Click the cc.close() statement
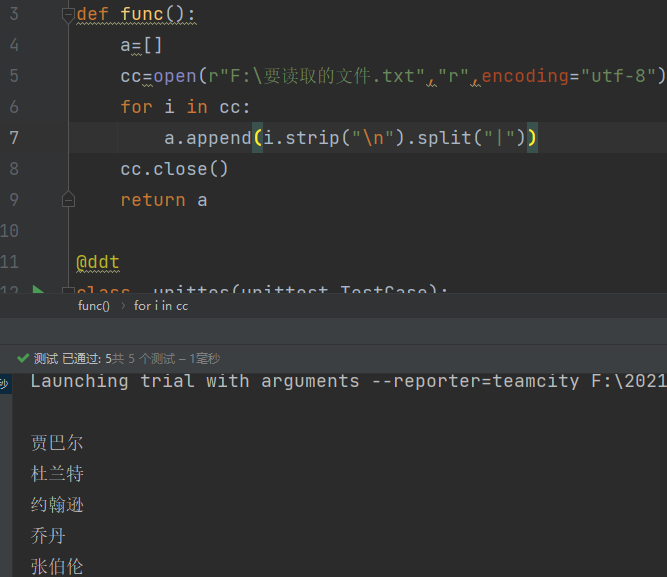 click(174, 169)
